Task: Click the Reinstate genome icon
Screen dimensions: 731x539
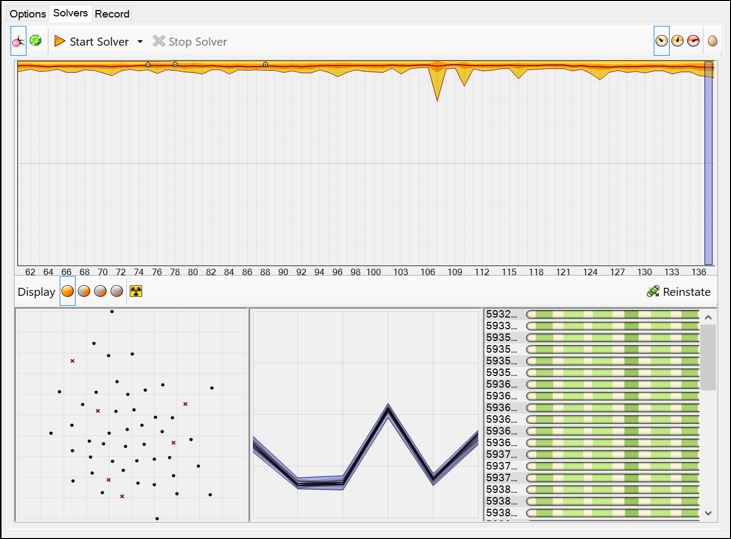Action: pos(653,292)
